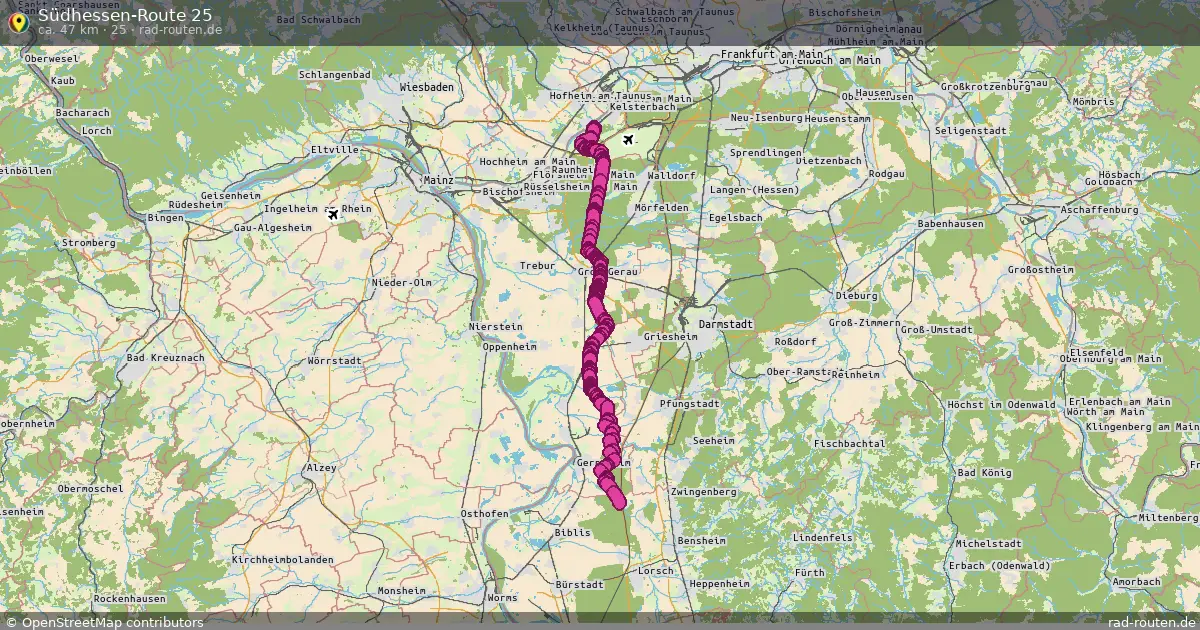The image size is (1200, 630).
Task: Click the Miltenberg town label
Action: click(1167, 517)
